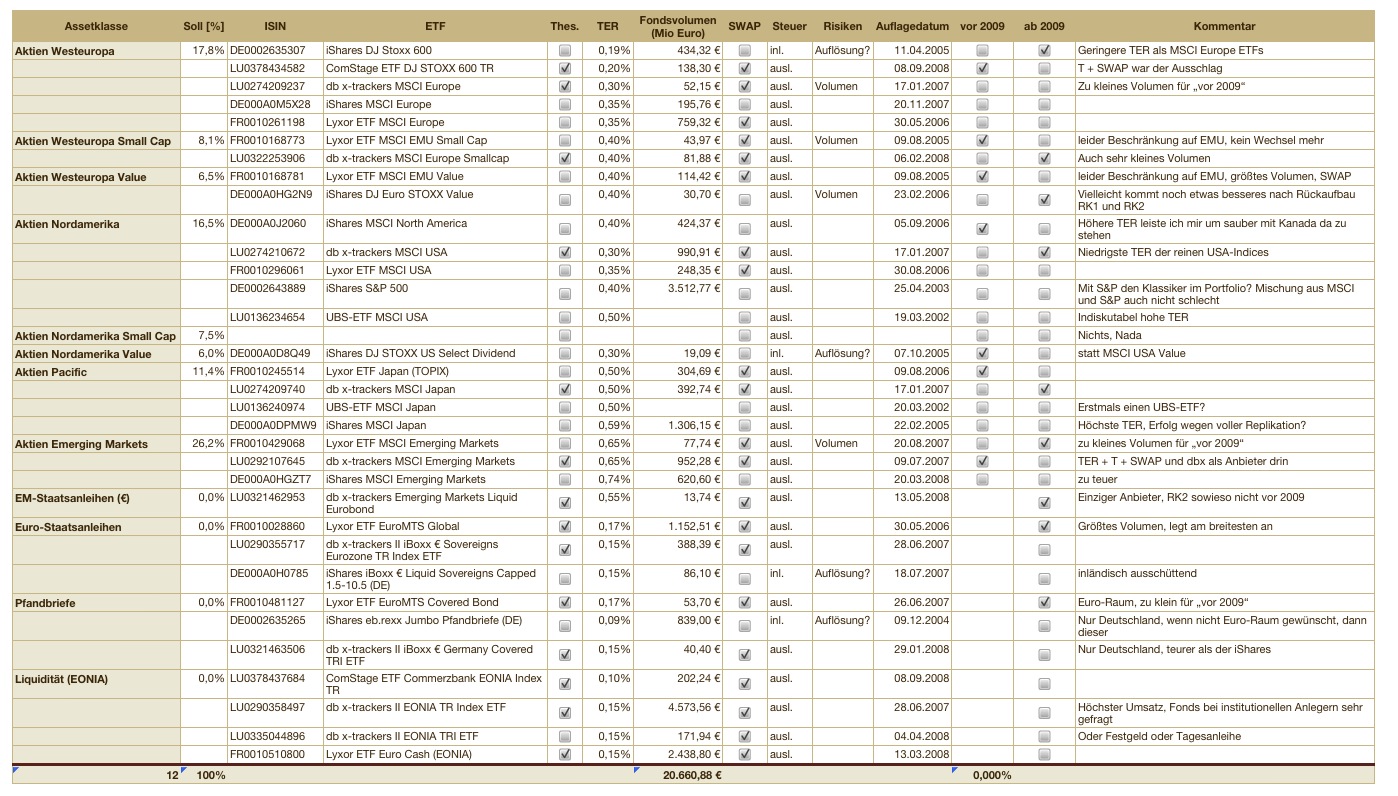Select the Fondsvolumen (Mio Euro) header
This screenshot has height=796, width=1398.
point(678,26)
